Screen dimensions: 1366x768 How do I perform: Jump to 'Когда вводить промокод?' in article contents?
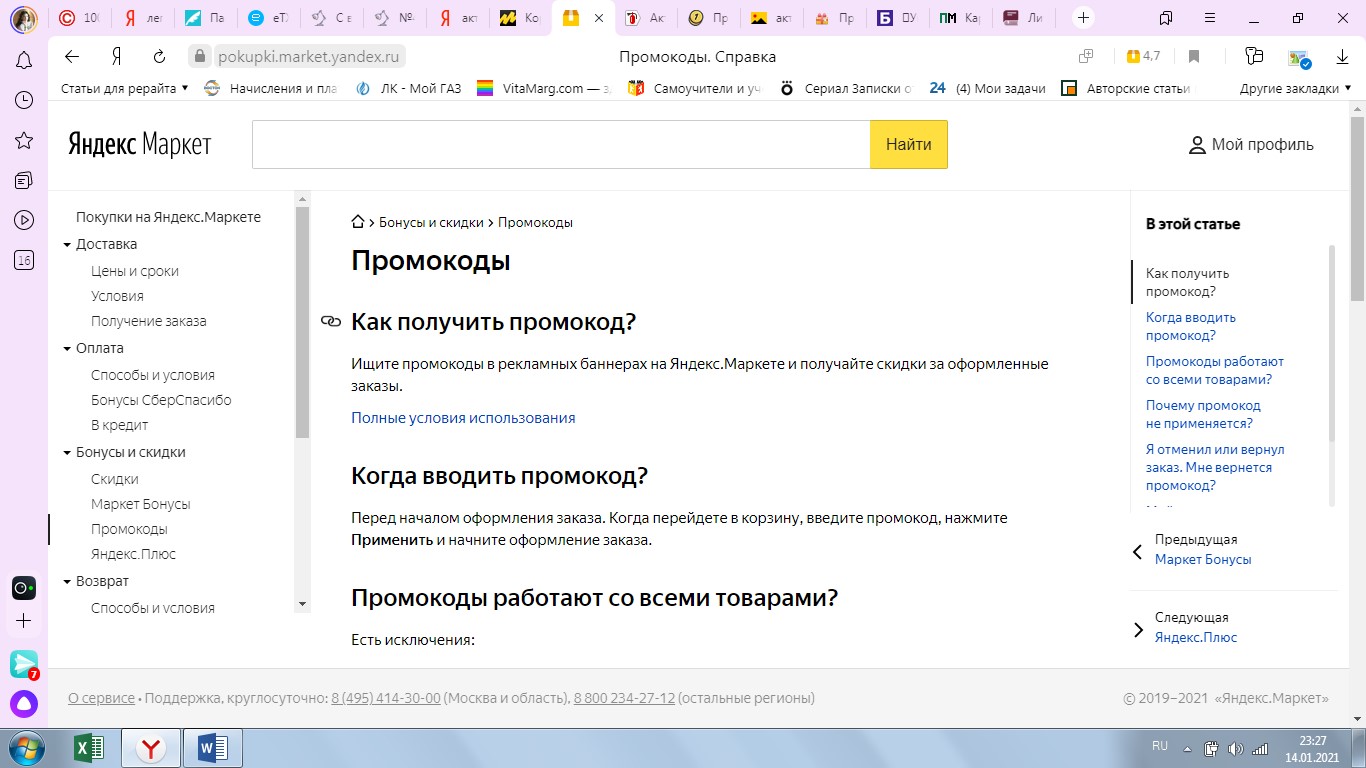pos(1191,326)
